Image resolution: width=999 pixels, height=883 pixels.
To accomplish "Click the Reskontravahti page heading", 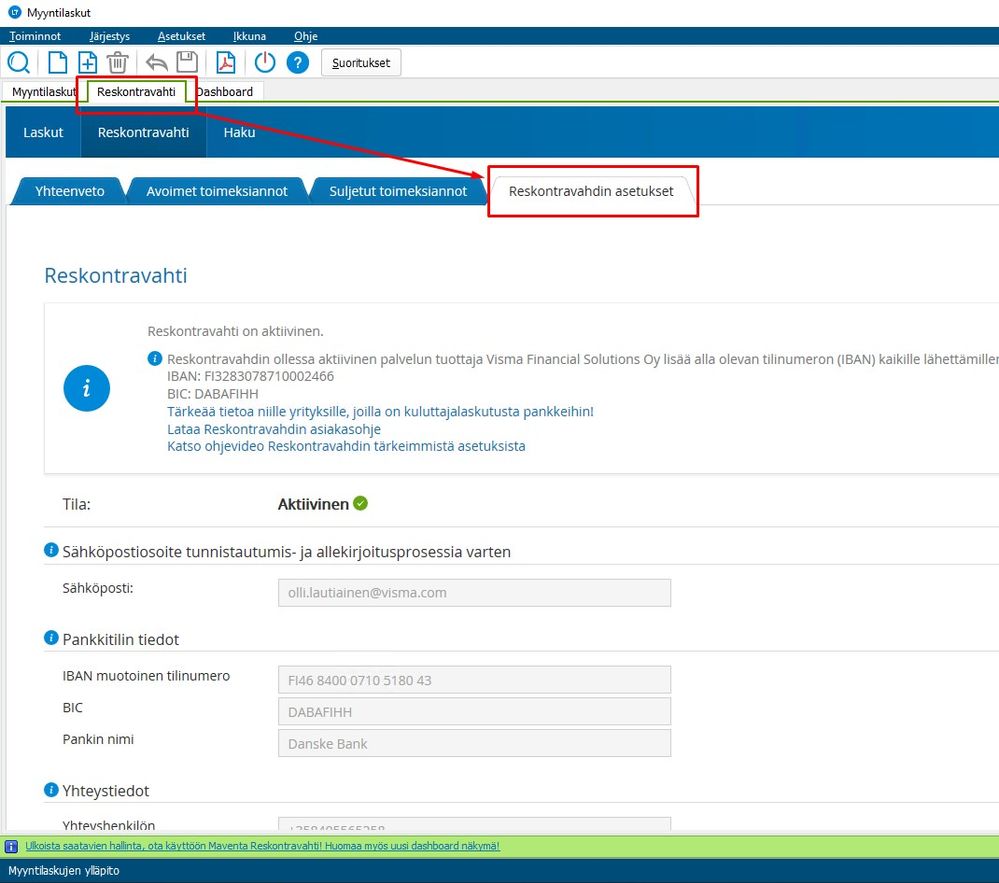I will (115, 276).
